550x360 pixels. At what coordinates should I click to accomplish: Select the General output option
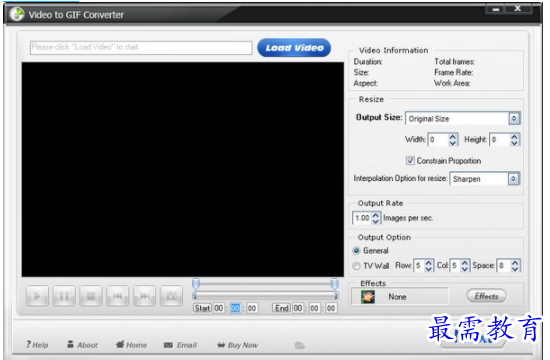click(x=356, y=251)
